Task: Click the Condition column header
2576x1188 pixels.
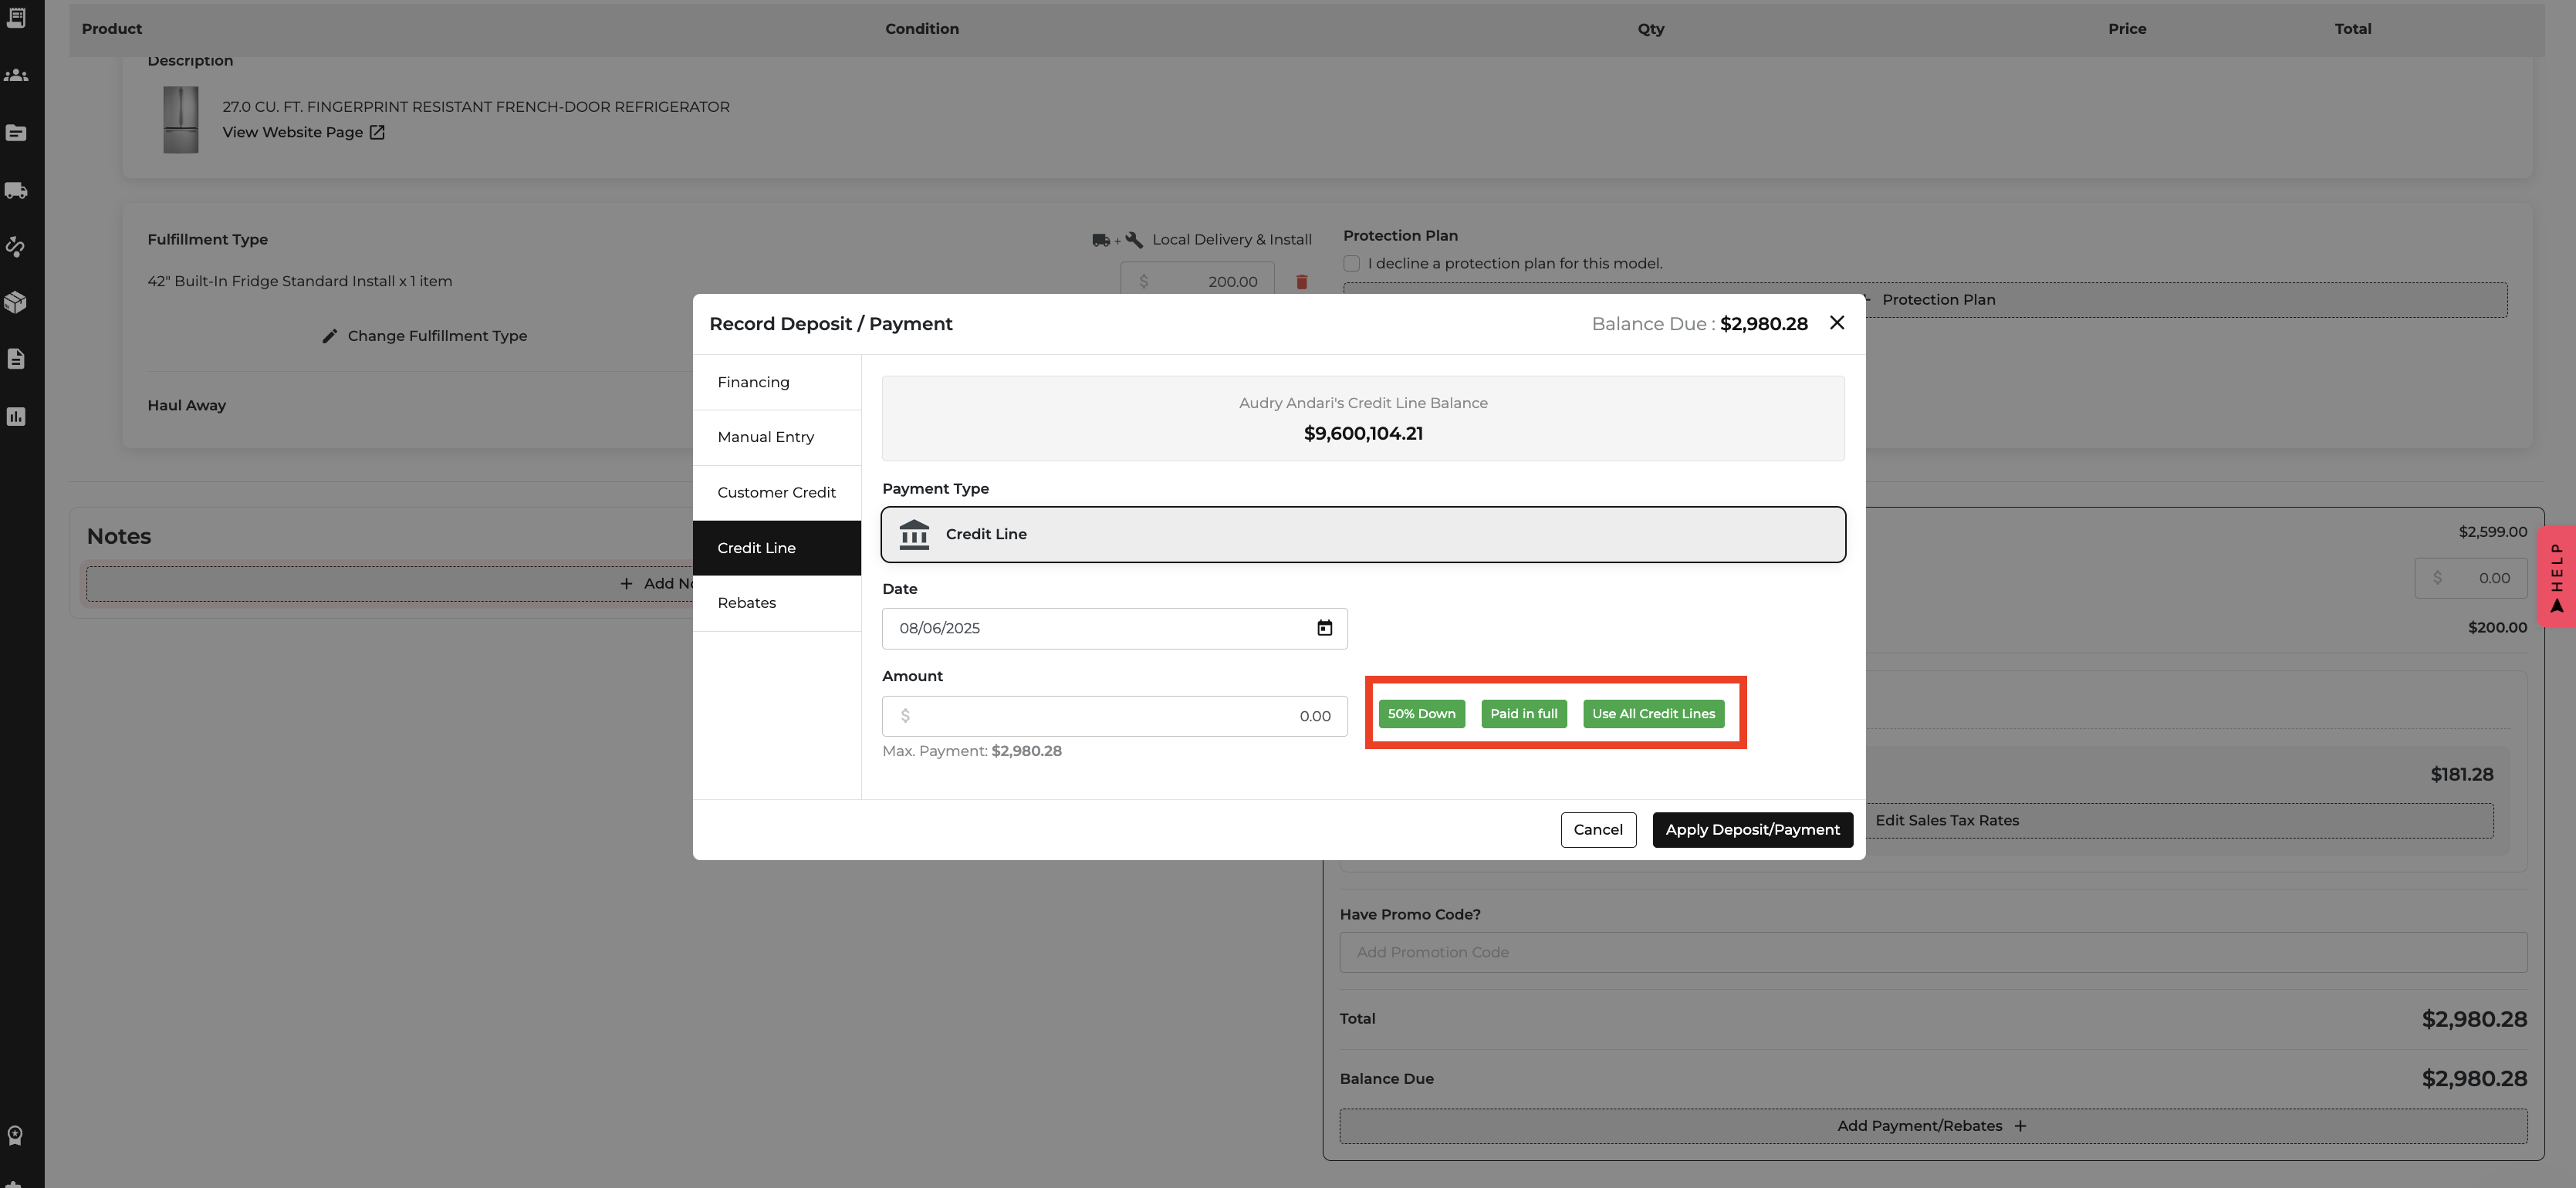Action: coord(921,29)
